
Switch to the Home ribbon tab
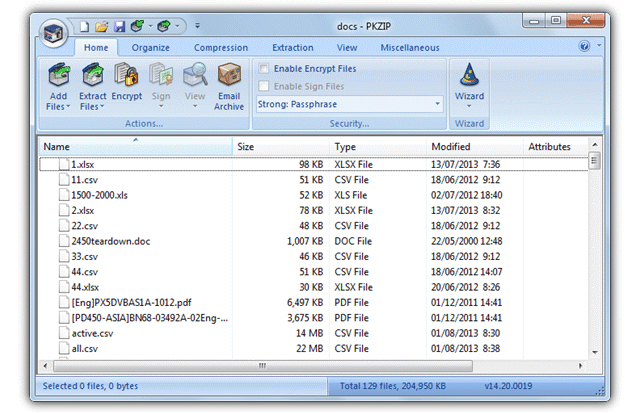click(96, 48)
